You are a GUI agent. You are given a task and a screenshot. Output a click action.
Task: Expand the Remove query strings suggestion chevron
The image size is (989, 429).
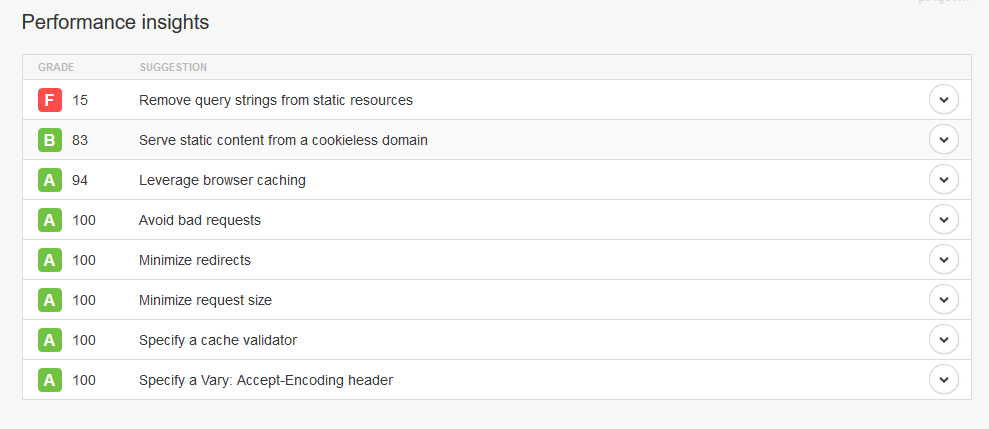pos(943,100)
